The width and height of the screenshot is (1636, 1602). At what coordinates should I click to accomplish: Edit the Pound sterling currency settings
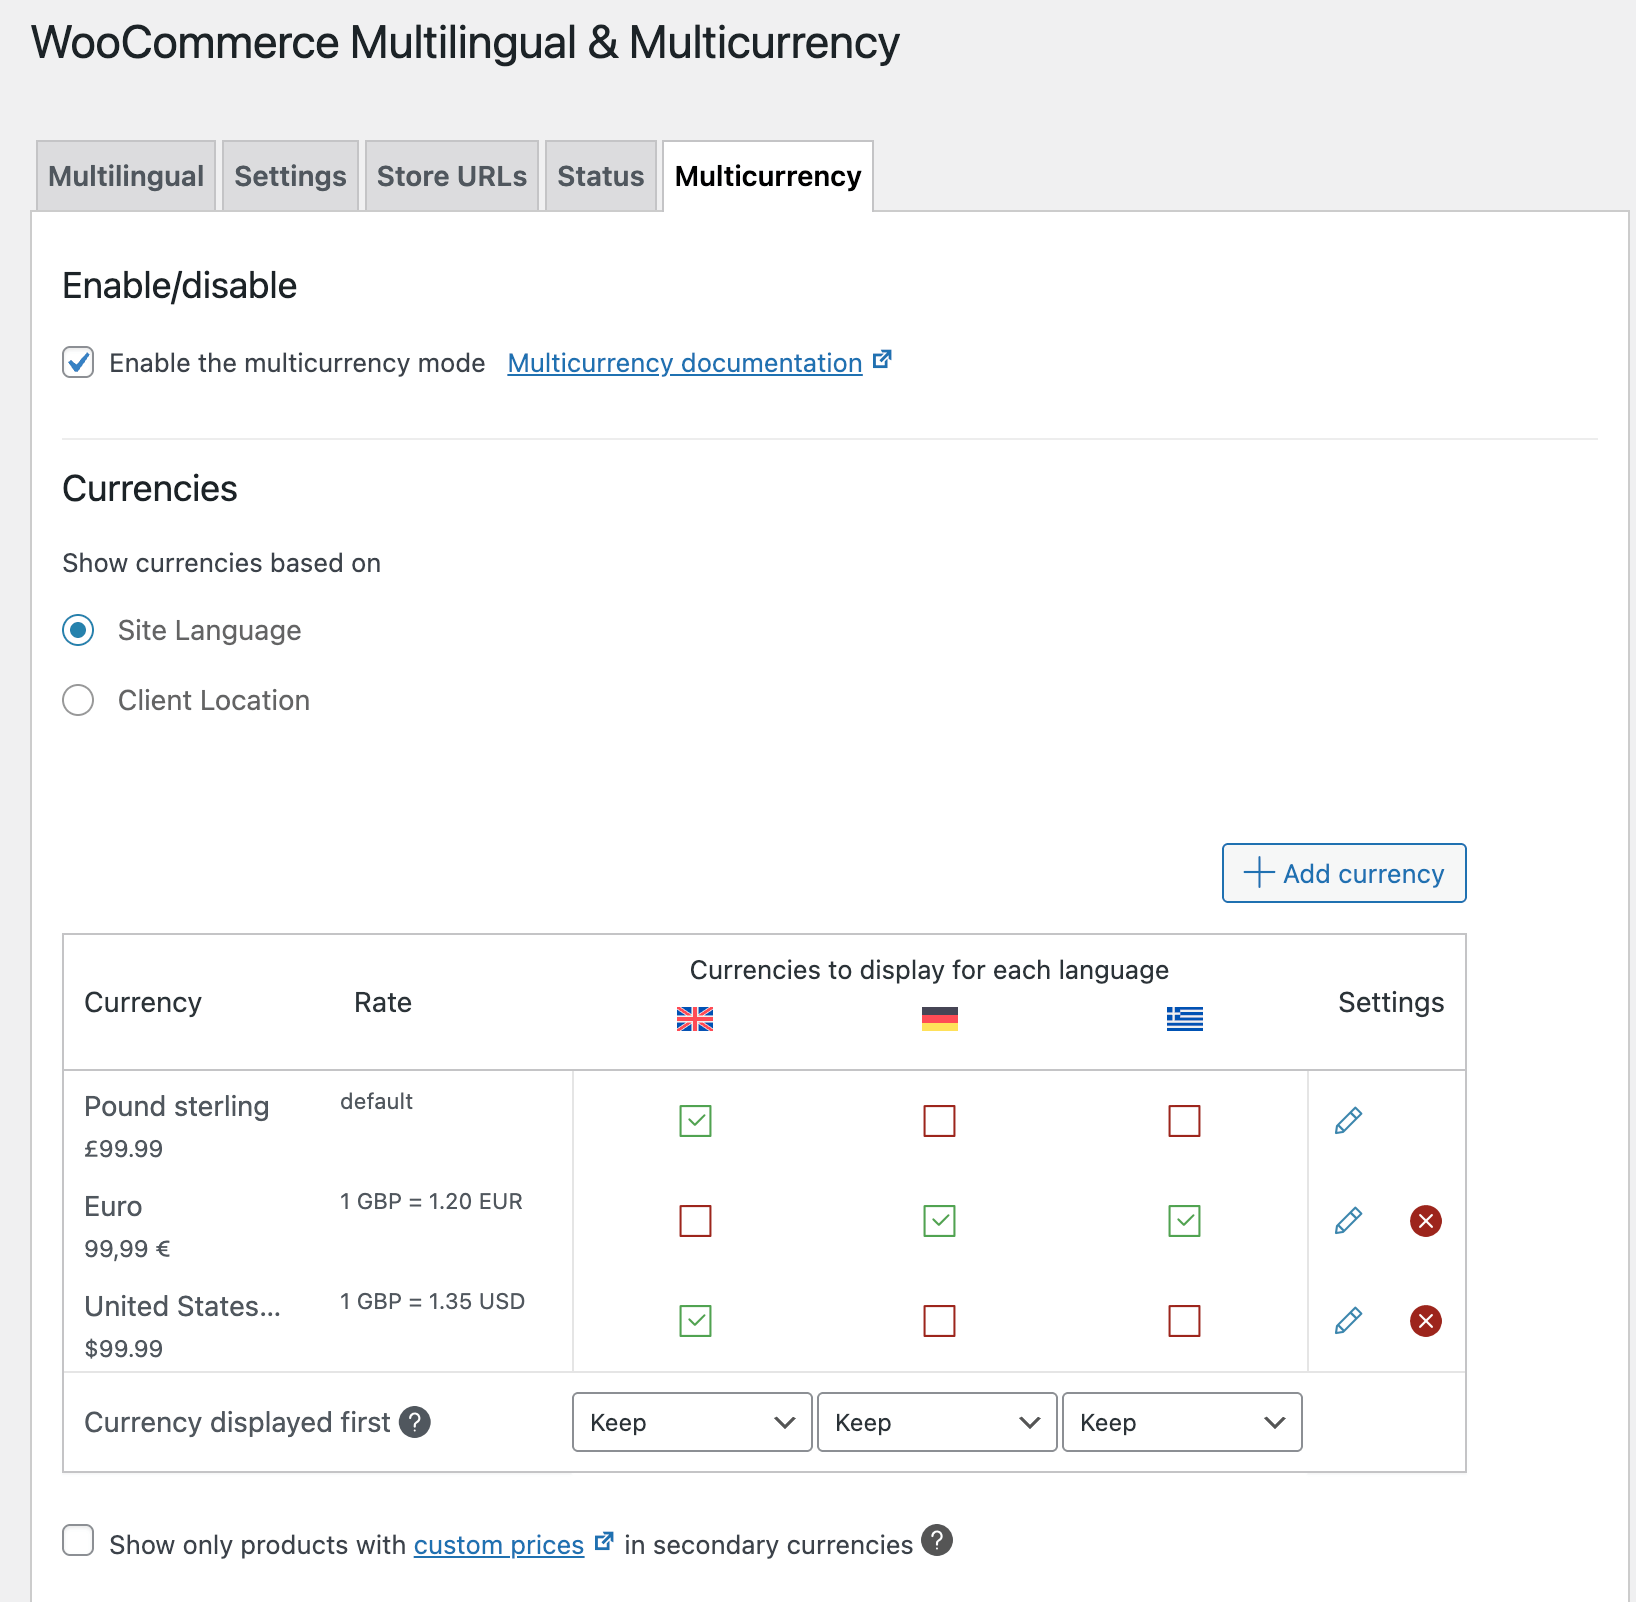1347,1121
